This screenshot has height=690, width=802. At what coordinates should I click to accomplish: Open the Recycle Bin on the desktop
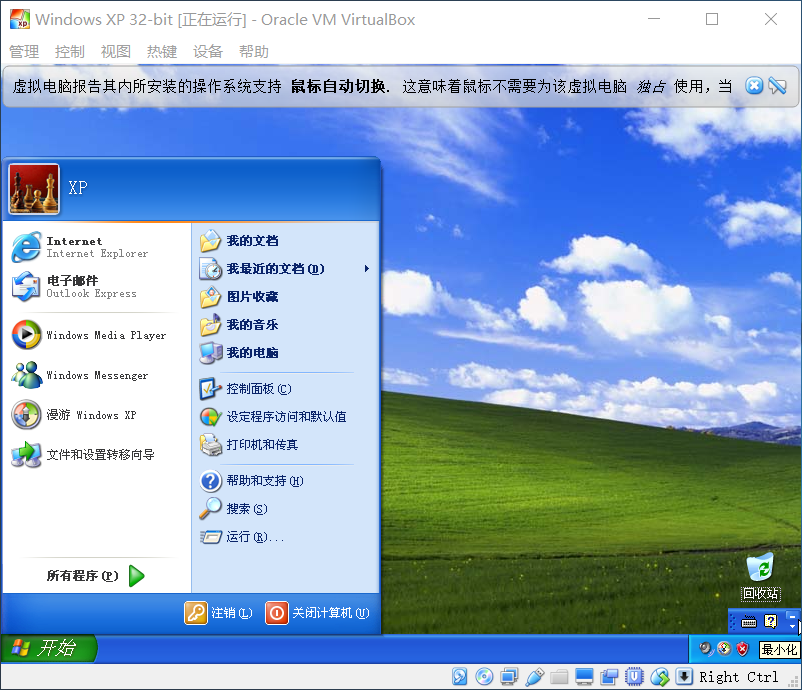click(760, 575)
